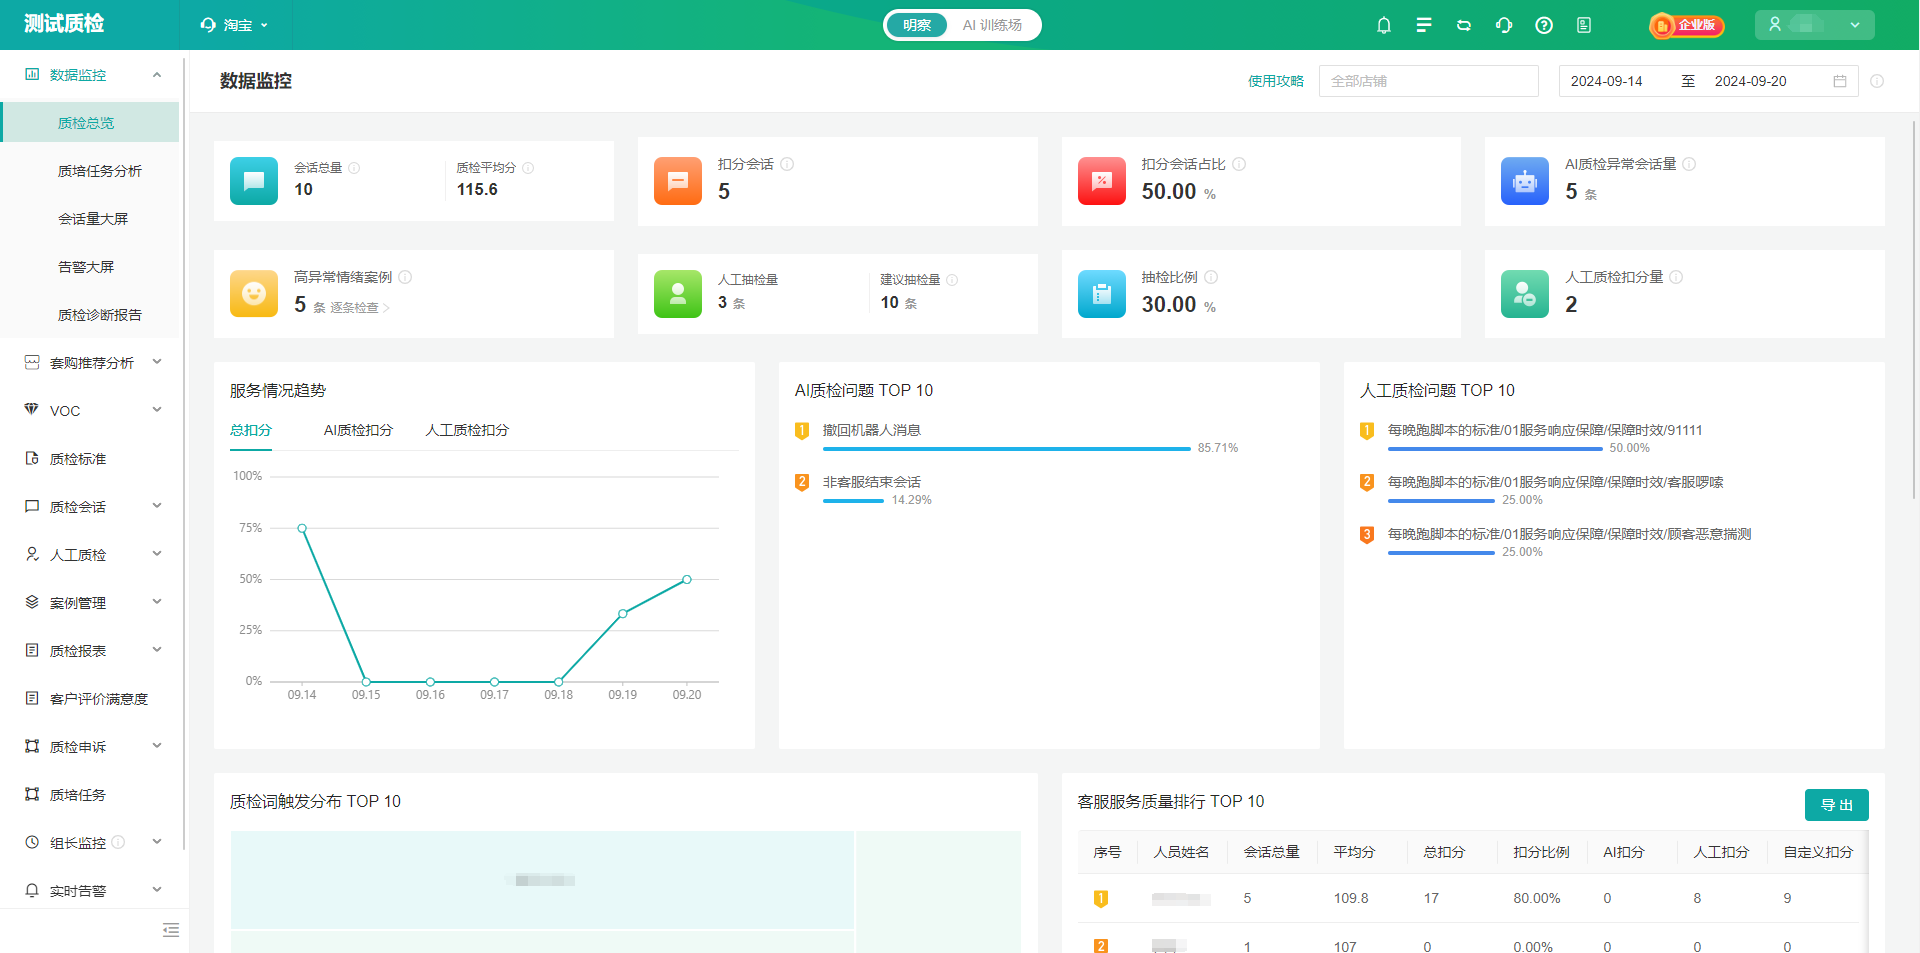Click info icon beside 建议抽检量
1920x953 pixels.
(952, 280)
